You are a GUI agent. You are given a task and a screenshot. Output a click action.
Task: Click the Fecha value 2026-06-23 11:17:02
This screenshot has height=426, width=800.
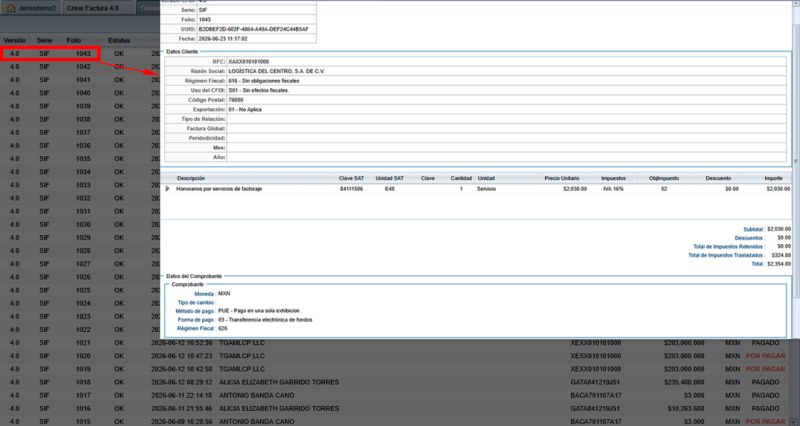pos(223,39)
